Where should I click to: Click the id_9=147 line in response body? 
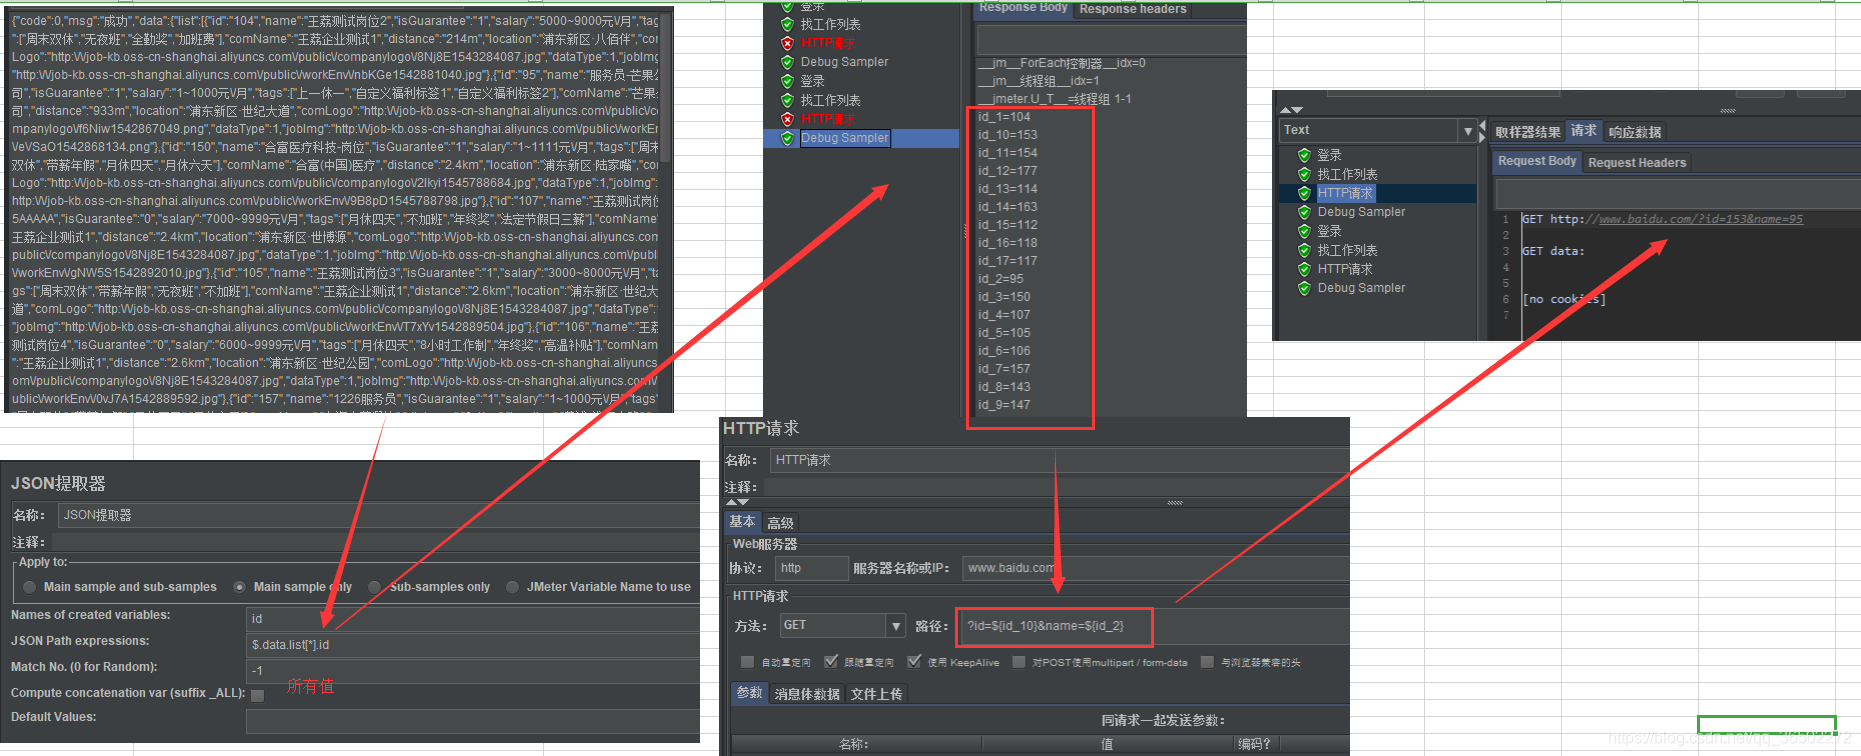[1003, 405]
